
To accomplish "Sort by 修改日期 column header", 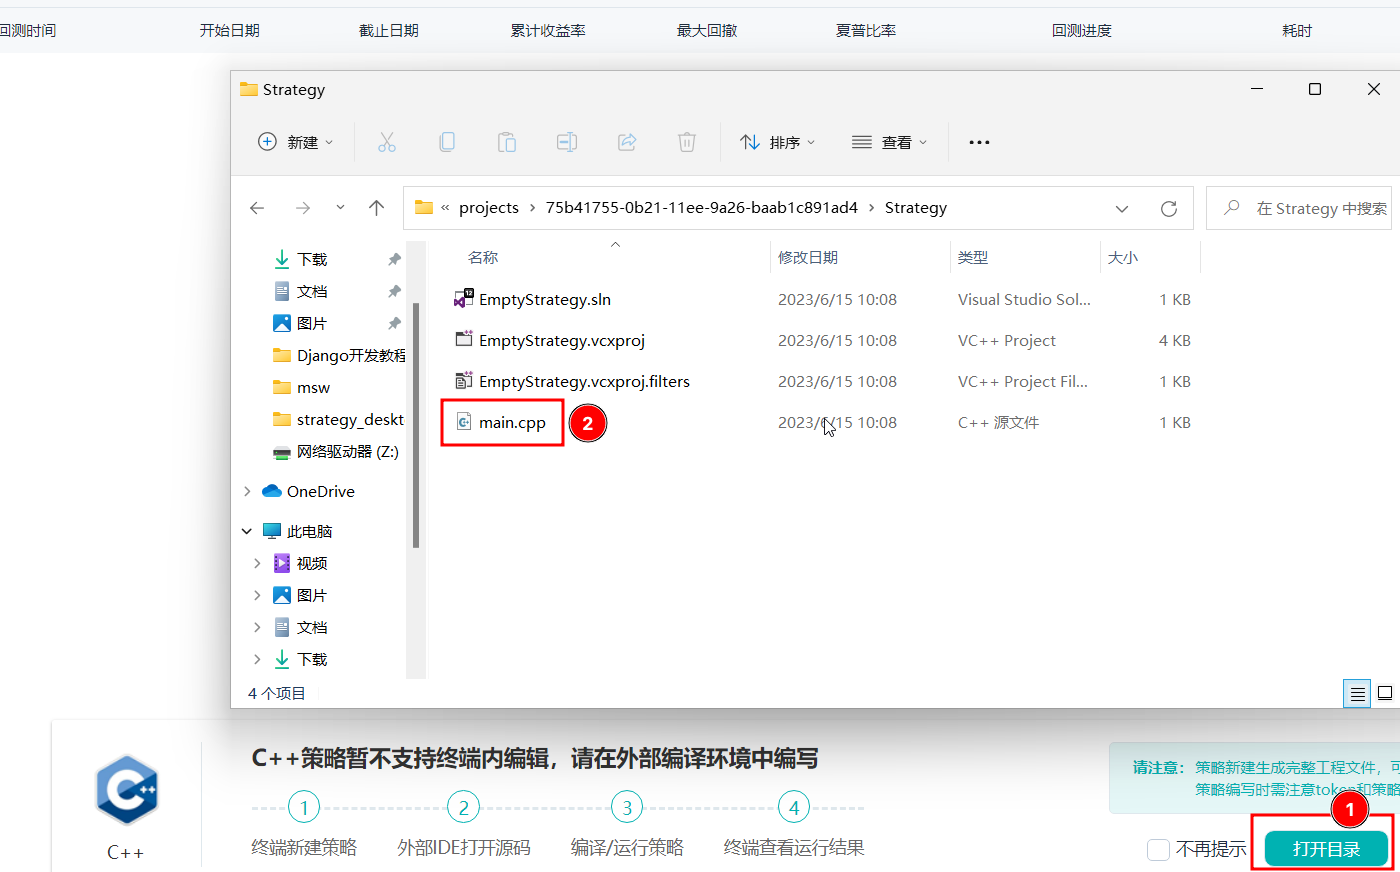I will point(808,257).
